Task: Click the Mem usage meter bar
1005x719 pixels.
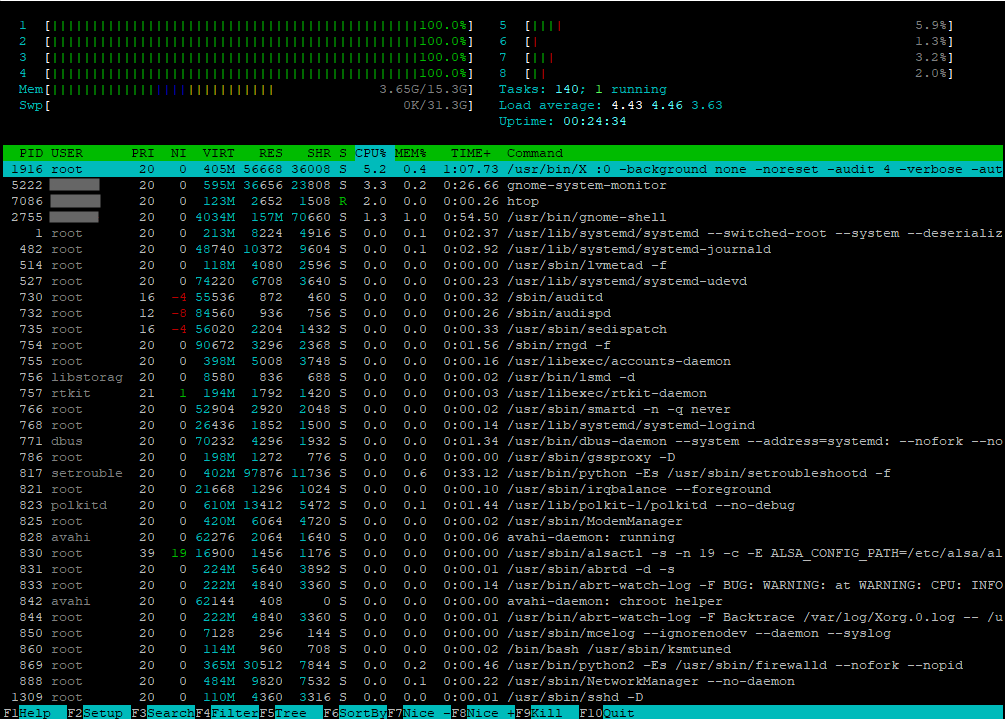Action: [259, 90]
